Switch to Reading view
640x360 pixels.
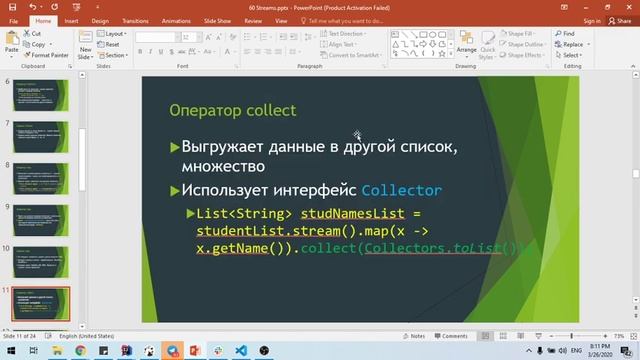(521, 336)
